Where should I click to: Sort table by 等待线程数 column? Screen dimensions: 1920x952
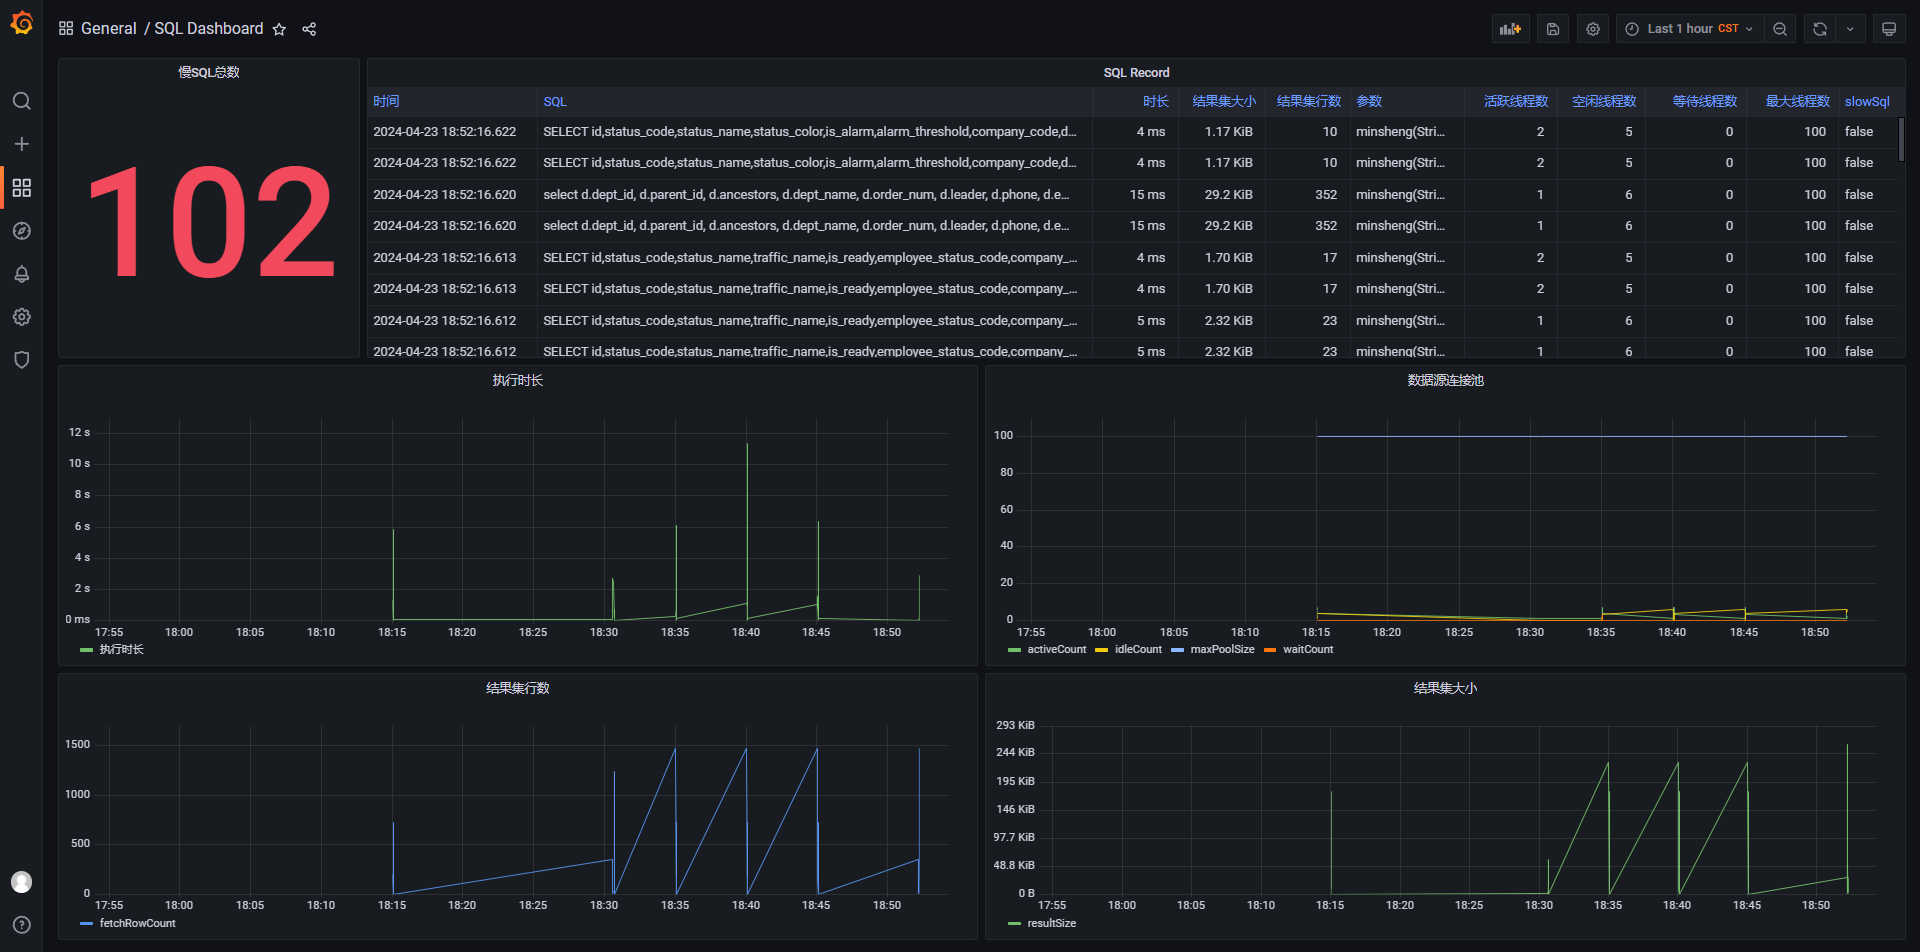point(1705,101)
